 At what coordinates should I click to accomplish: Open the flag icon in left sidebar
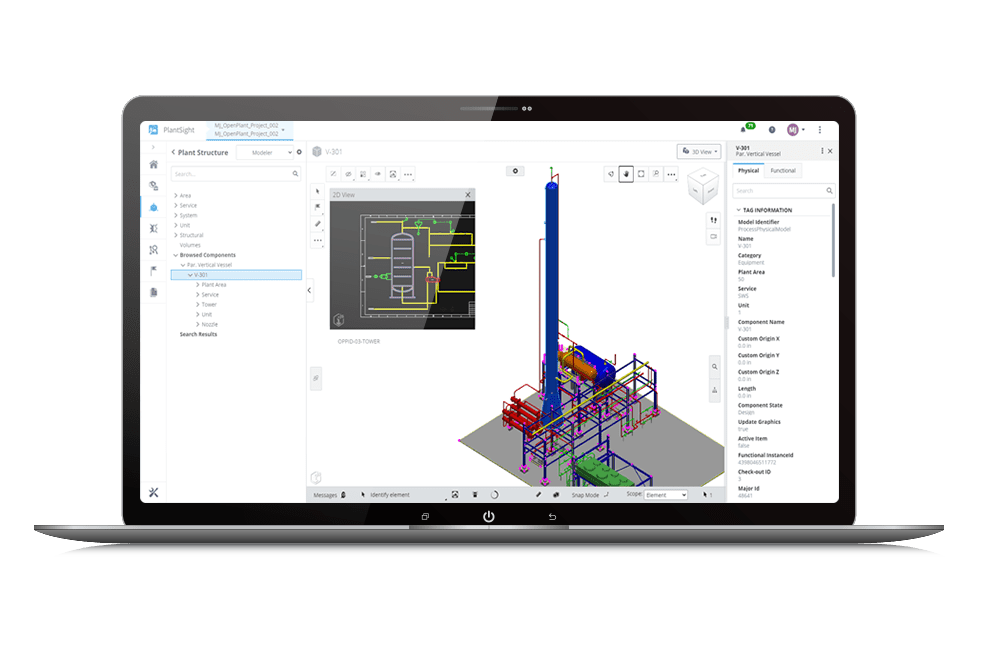point(153,271)
